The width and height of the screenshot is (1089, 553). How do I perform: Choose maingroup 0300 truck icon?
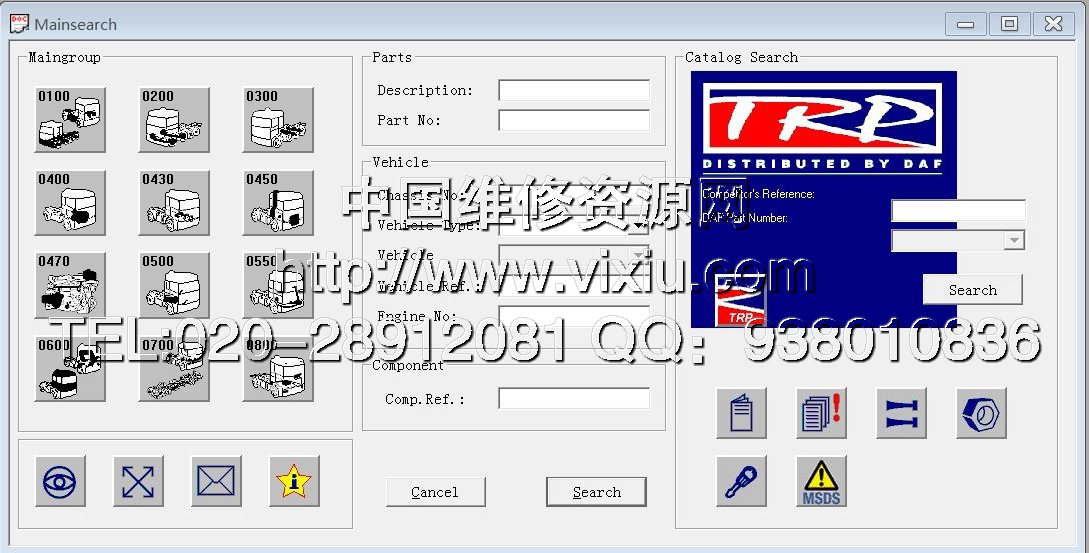point(278,120)
